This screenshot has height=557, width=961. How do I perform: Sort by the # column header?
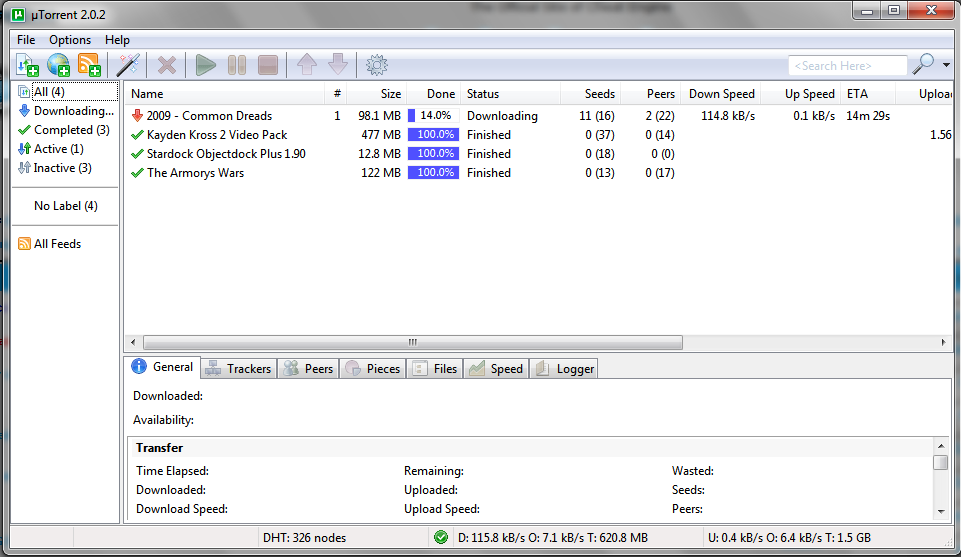click(335, 94)
